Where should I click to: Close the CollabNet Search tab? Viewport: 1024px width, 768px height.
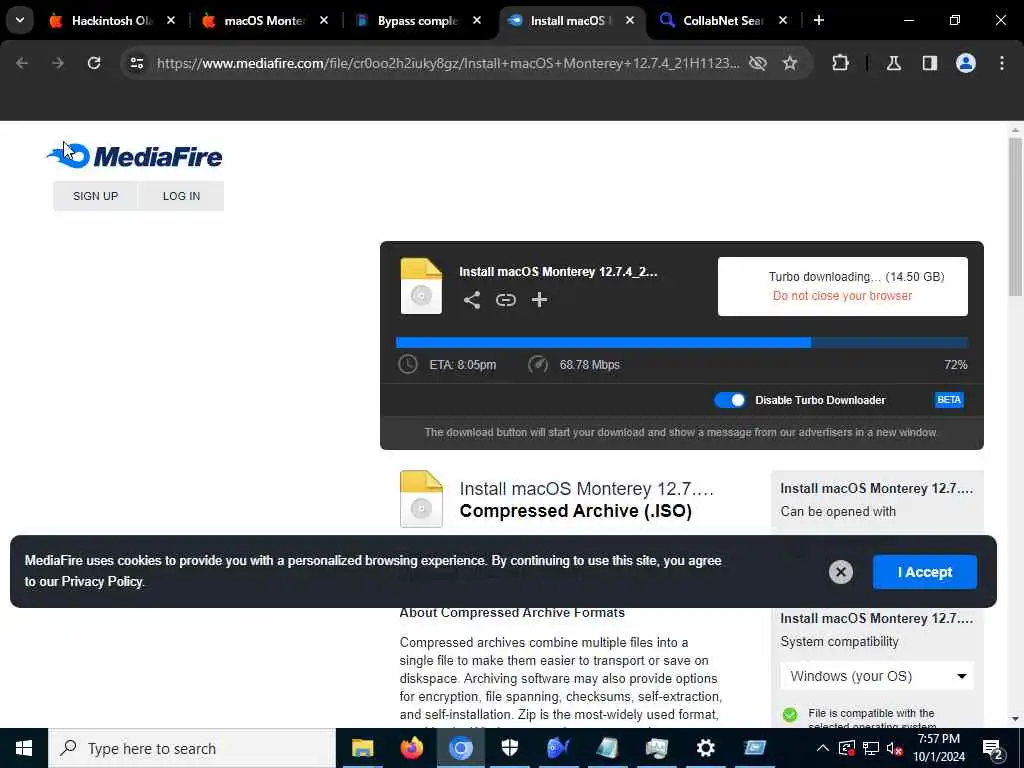[783, 20]
